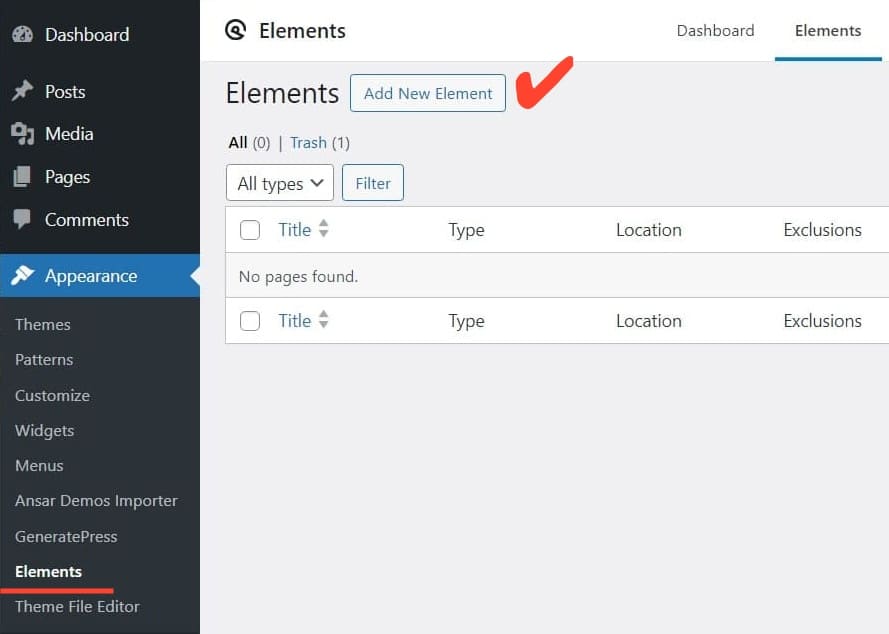Open Posts in the sidebar menu
The height and width of the screenshot is (634, 889).
pyautogui.click(x=65, y=92)
